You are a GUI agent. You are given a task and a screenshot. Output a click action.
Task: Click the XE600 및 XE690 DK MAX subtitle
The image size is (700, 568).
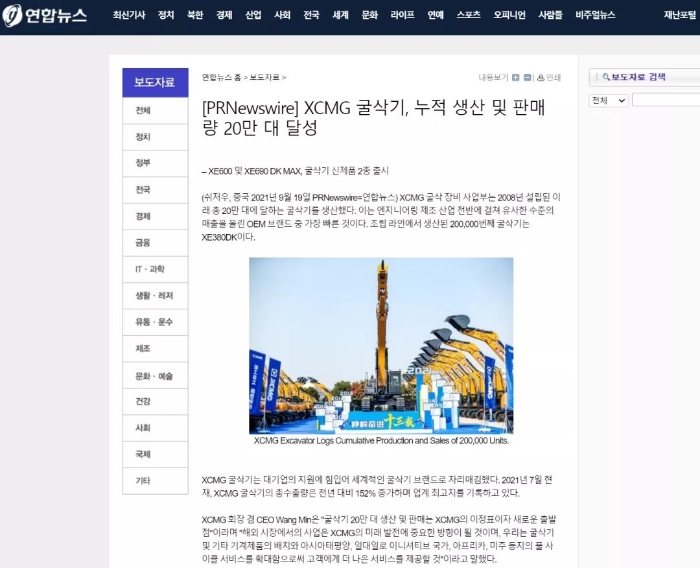coord(295,171)
